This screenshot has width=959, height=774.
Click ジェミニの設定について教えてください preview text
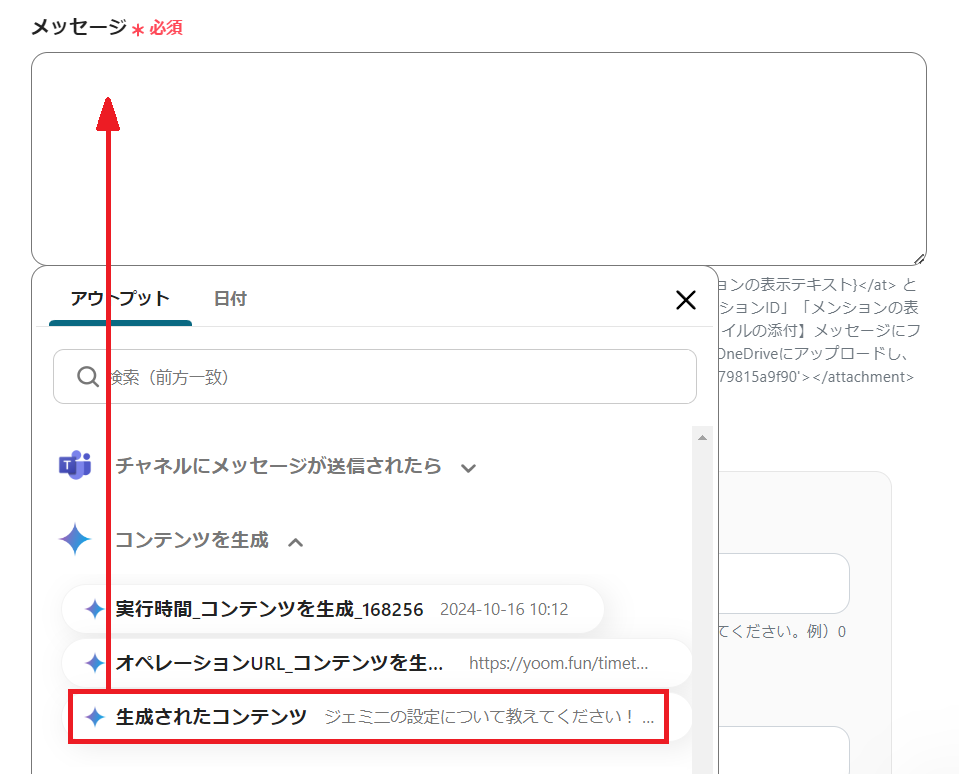click(489, 717)
